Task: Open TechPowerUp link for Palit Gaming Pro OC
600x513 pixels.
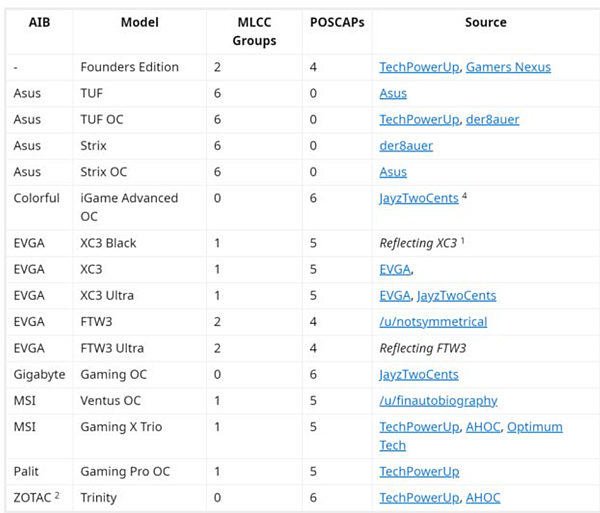Action: pos(418,471)
